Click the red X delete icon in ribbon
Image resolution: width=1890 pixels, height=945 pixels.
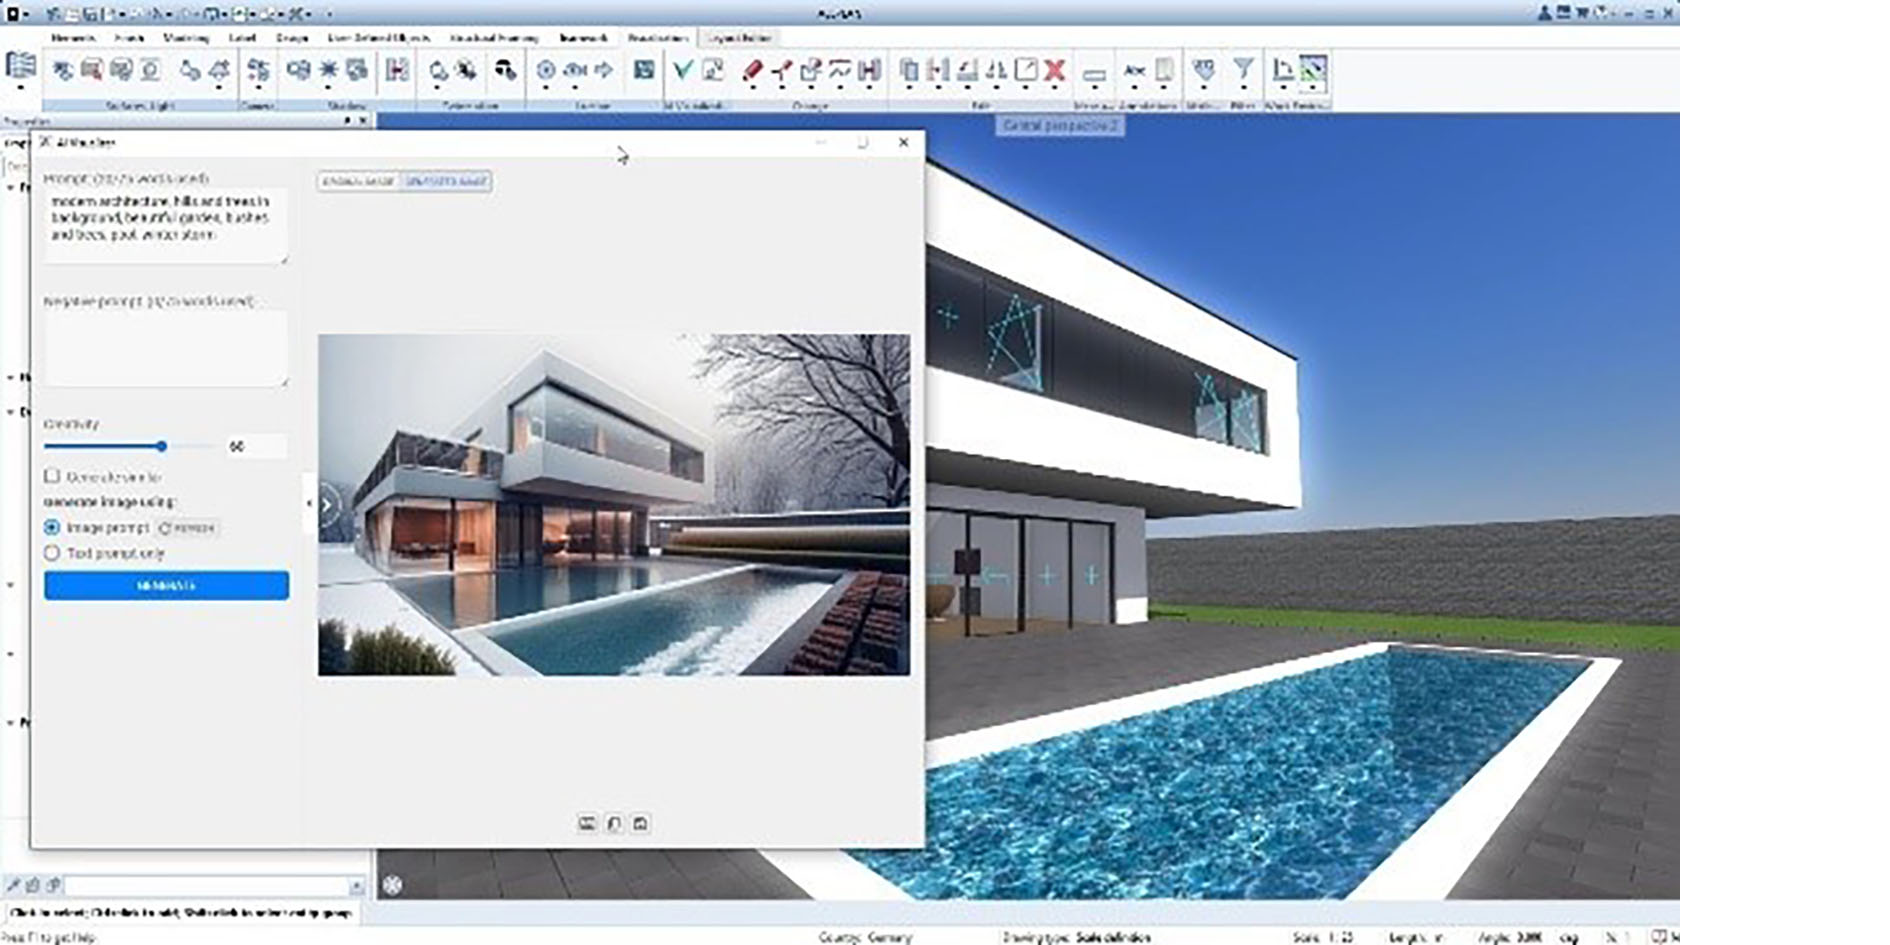click(x=1054, y=70)
